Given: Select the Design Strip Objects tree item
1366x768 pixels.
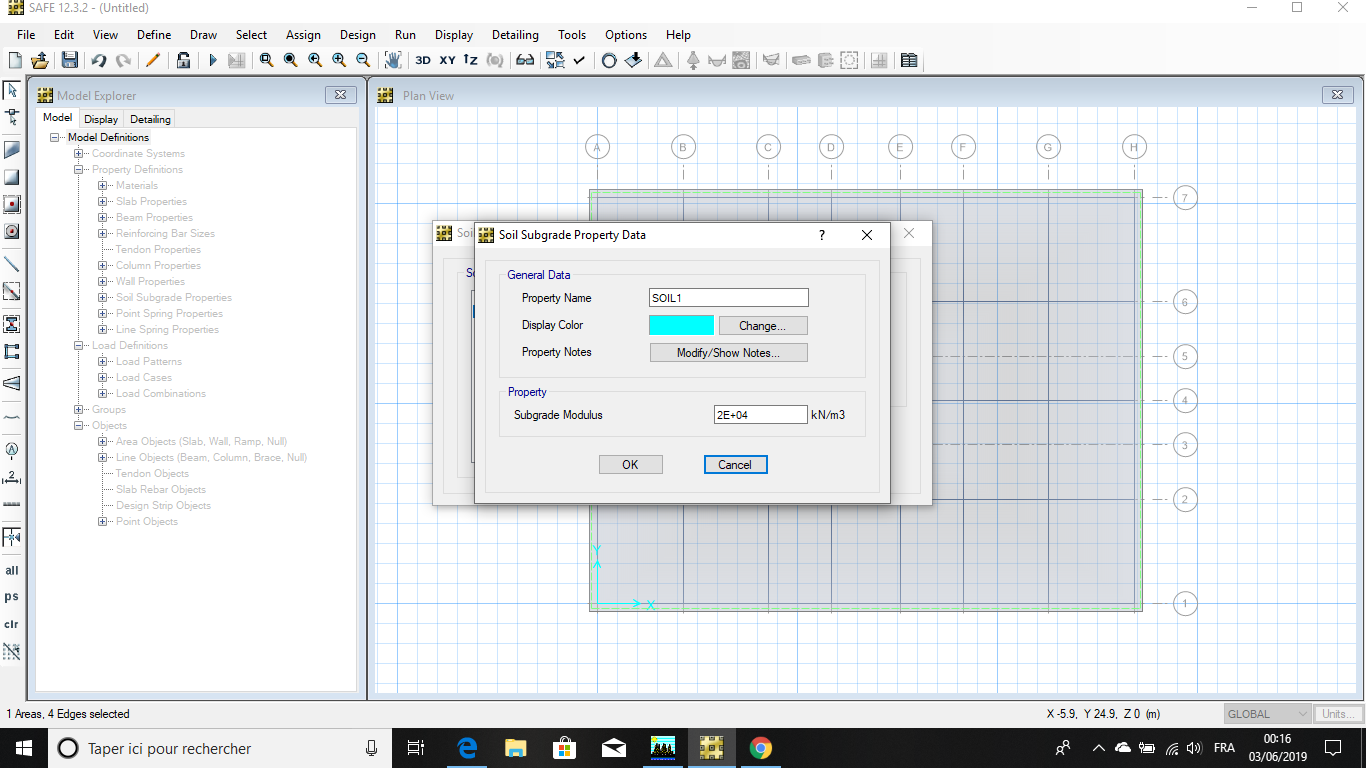Looking at the screenshot, I should (163, 505).
